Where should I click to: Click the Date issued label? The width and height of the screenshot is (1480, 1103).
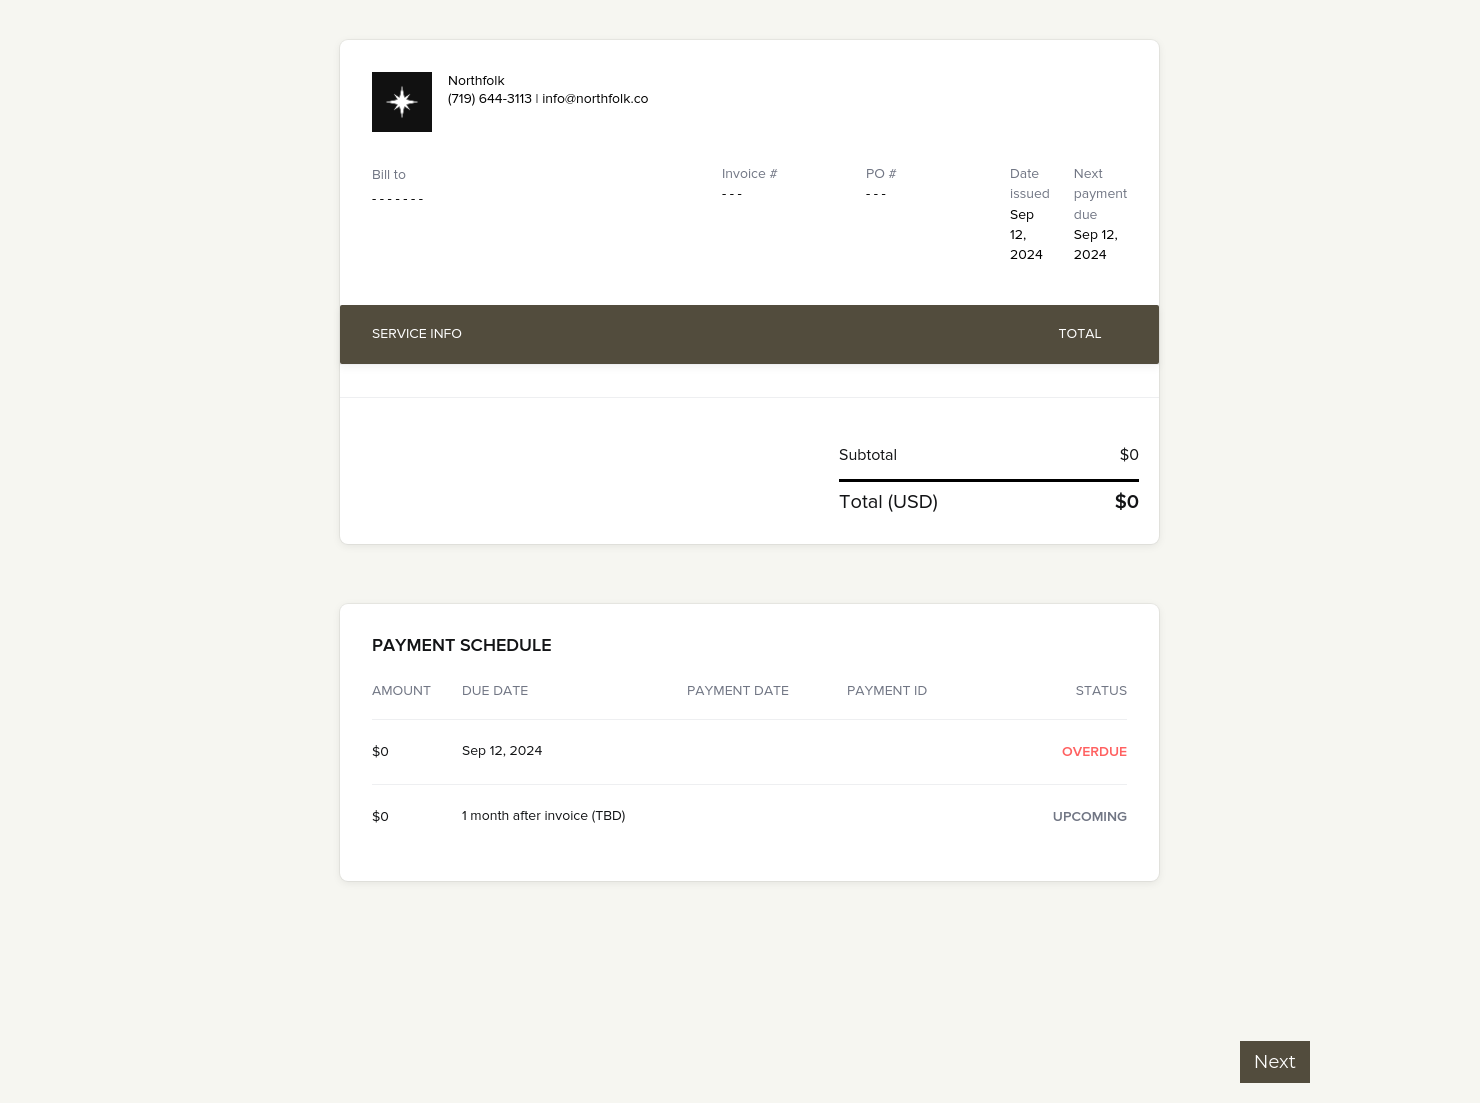1030,184
